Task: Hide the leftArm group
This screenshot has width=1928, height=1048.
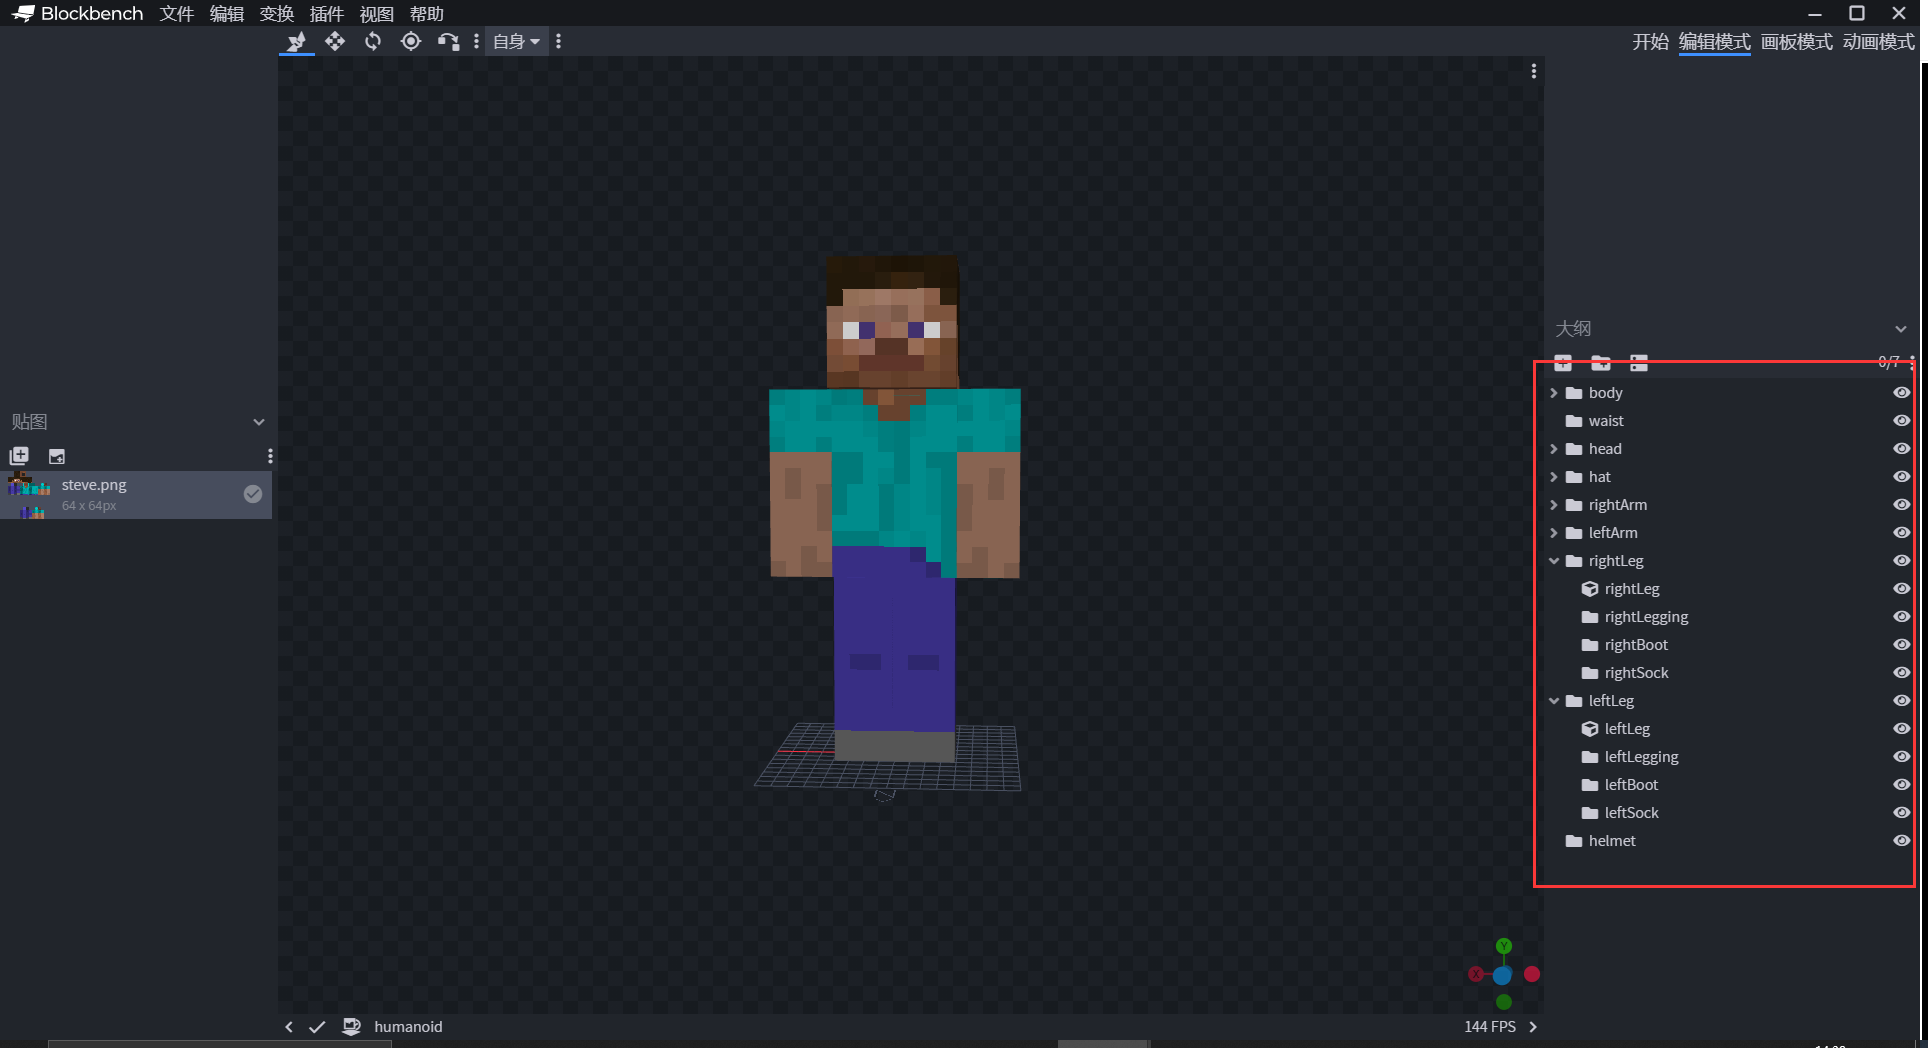Action: coord(1901,533)
